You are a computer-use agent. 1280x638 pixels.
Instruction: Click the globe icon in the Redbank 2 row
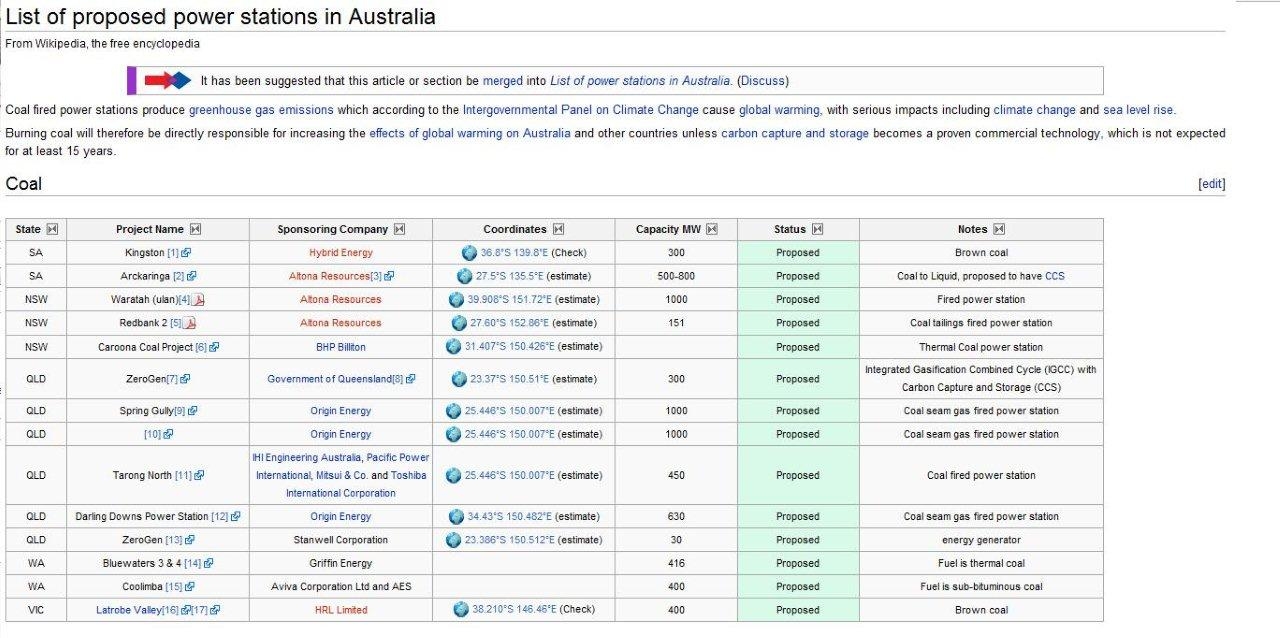pyautogui.click(x=460, y=323)
